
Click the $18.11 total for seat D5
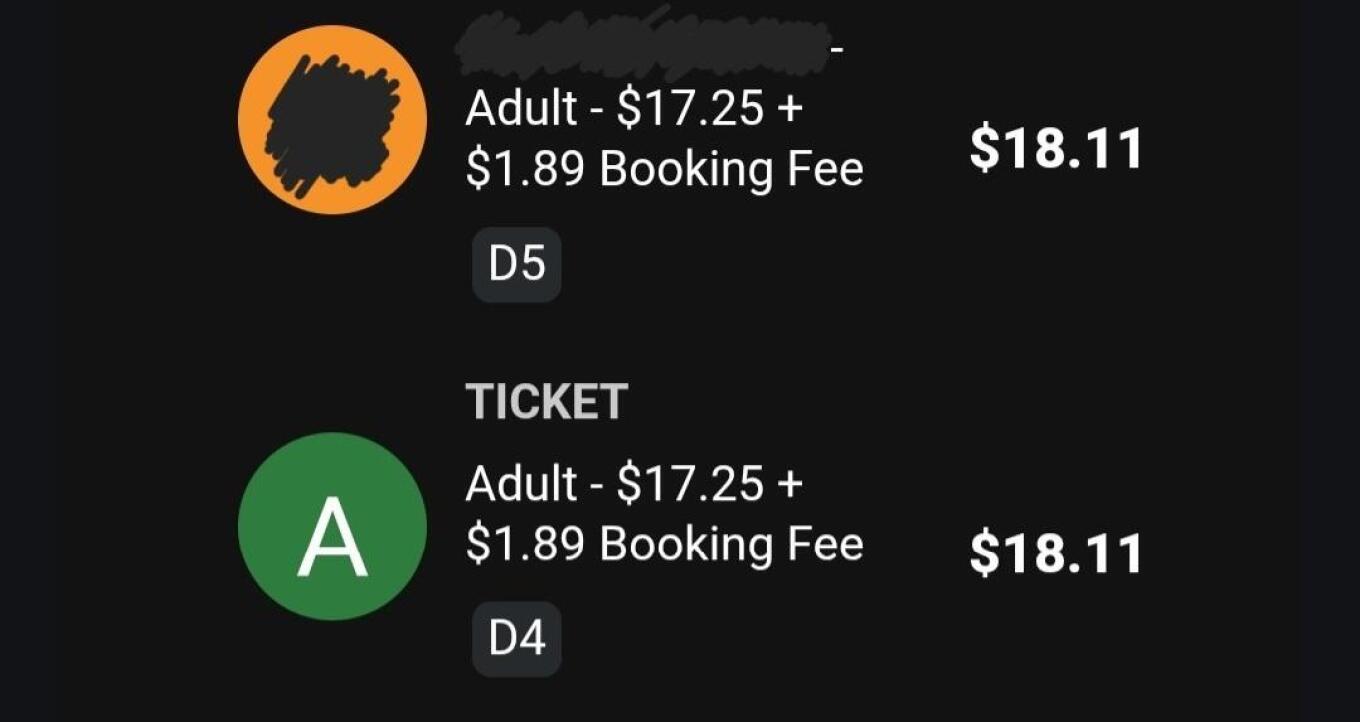point(1055,149)
